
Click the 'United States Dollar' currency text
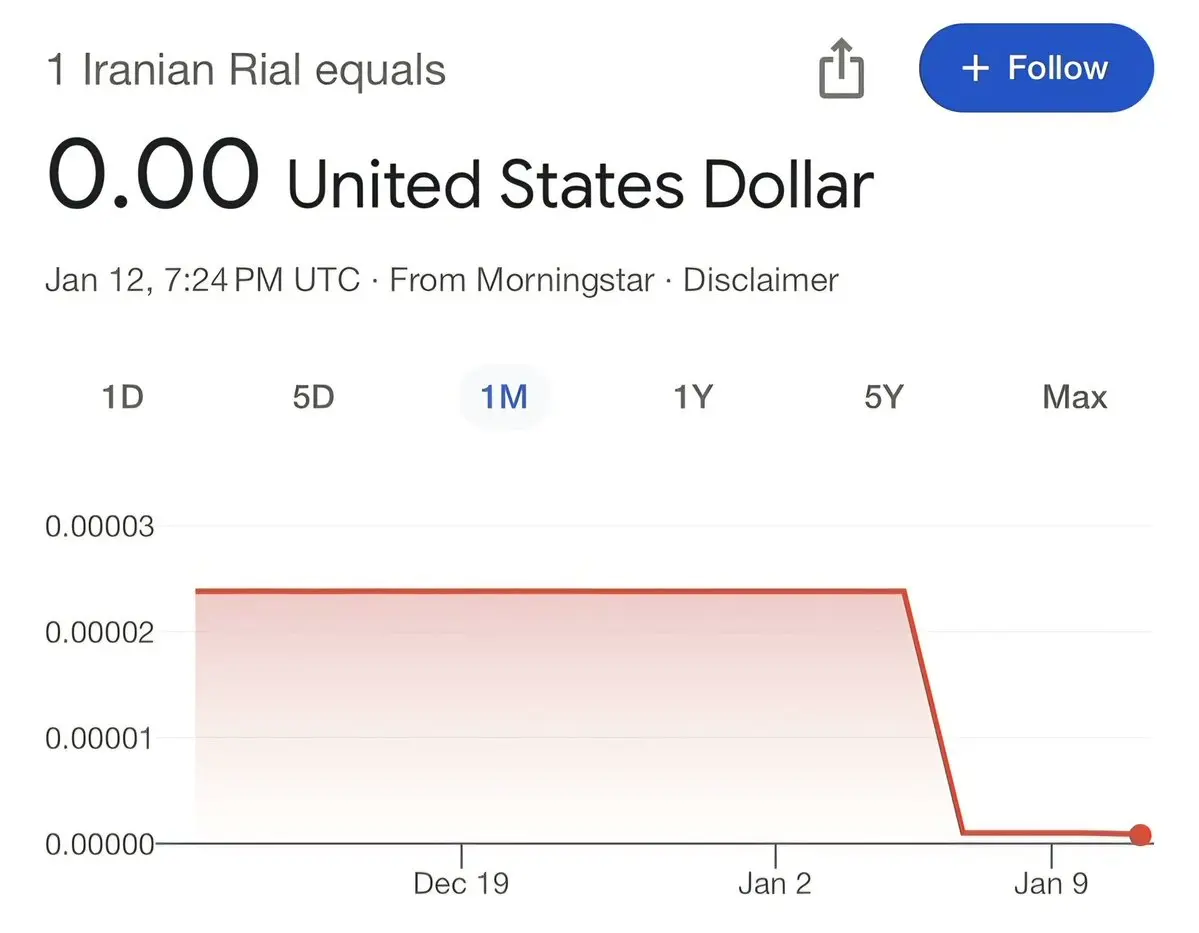[580, 184]
